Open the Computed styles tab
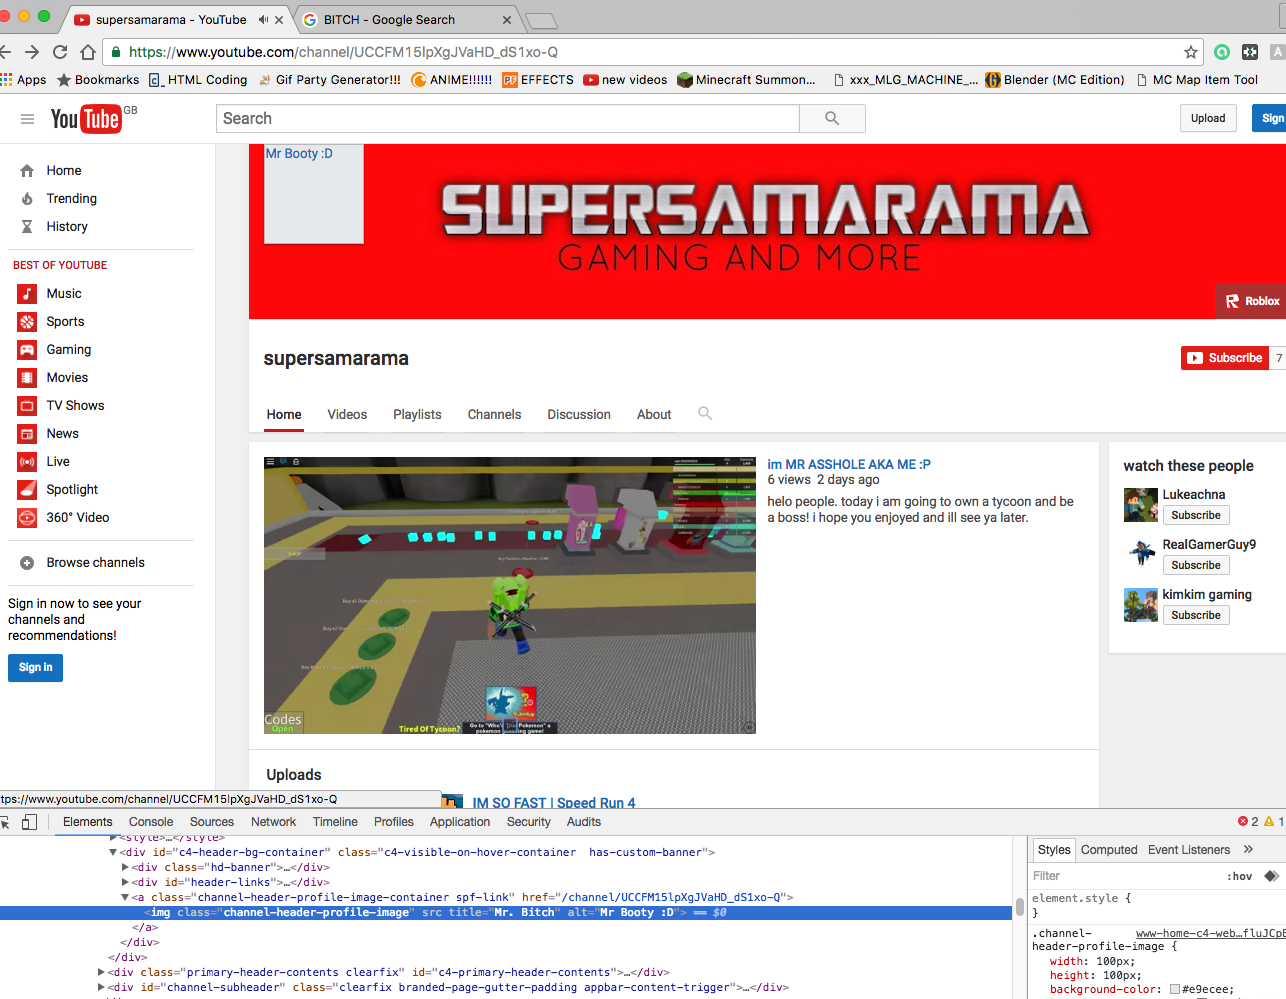1286x999 pixels. coord(1109,850)
